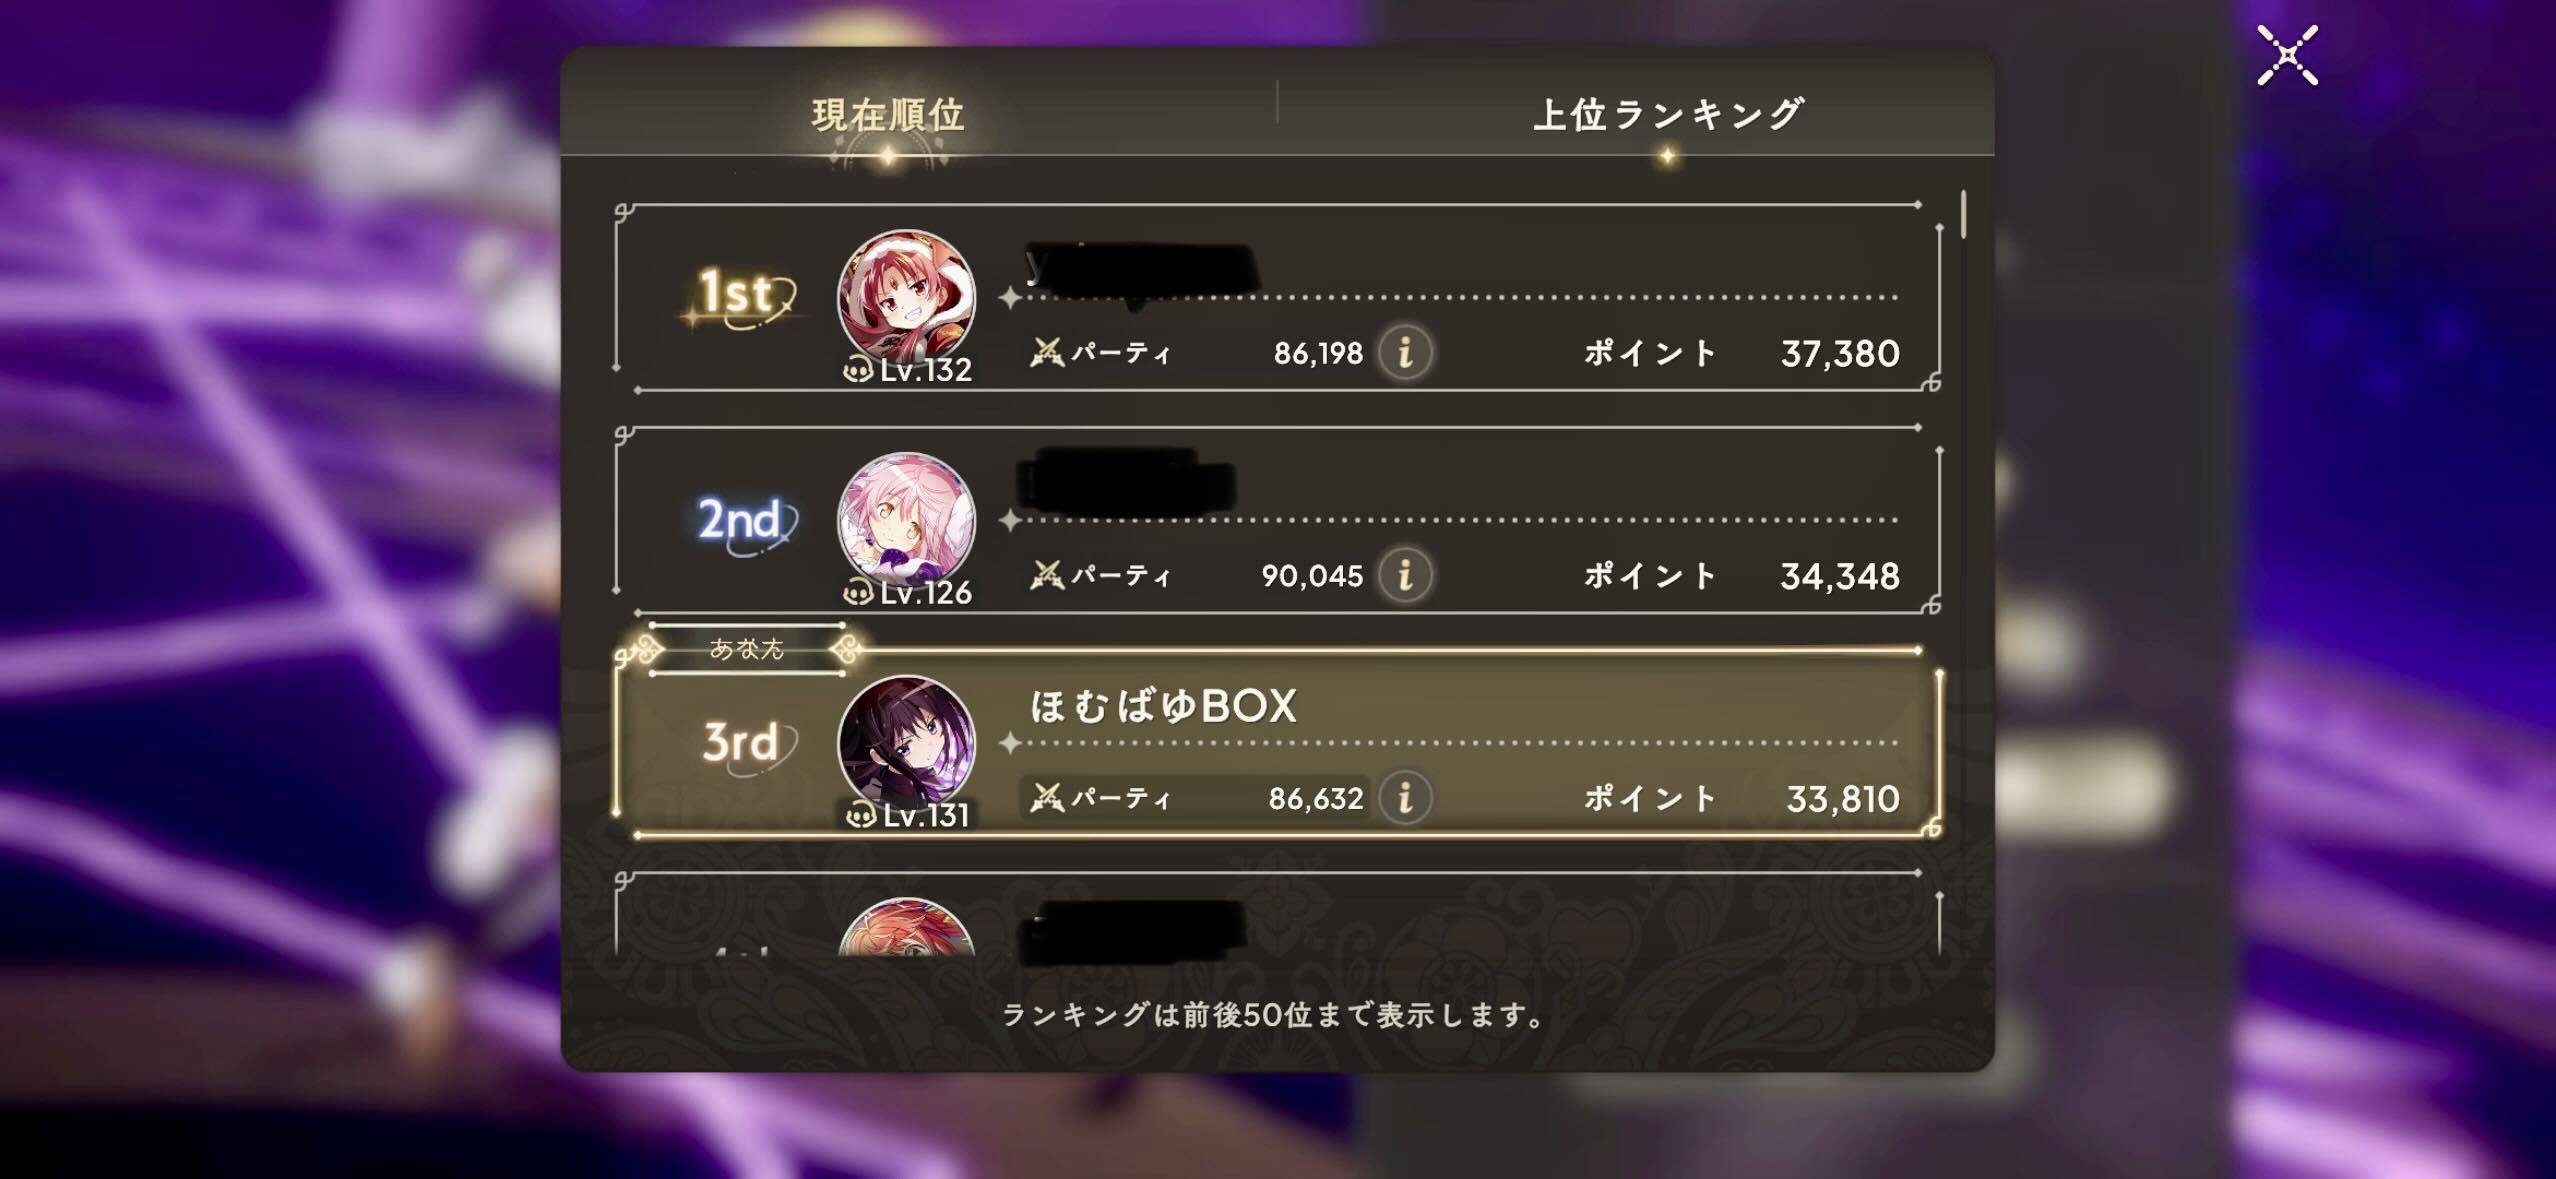Image resolution: width=2556 pixels, height=1179 pixels.
Task: Click the 37,380 points value
Action: 1840,353
